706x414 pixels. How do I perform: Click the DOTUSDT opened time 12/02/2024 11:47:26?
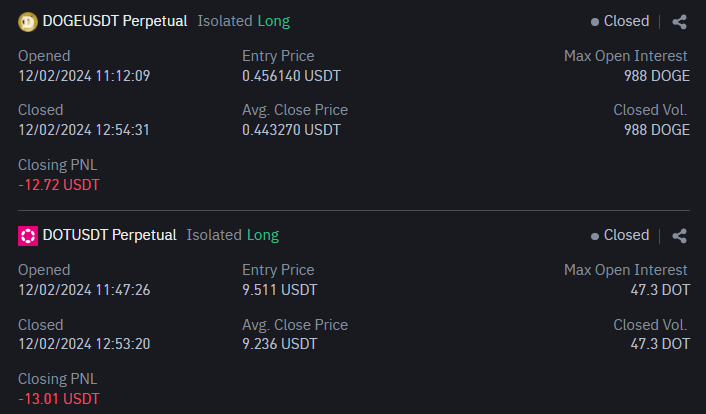[x=84, y=290]
